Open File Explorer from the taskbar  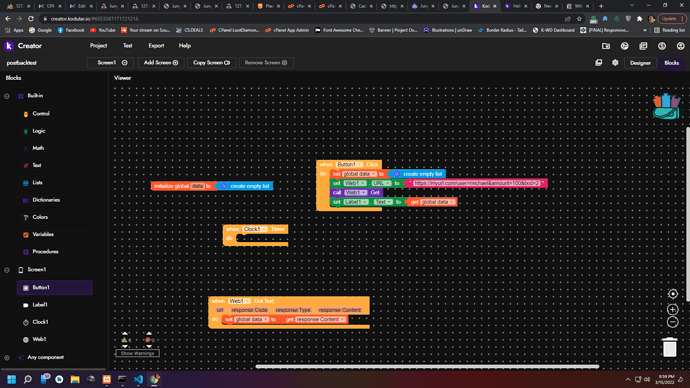coord(75,379)
